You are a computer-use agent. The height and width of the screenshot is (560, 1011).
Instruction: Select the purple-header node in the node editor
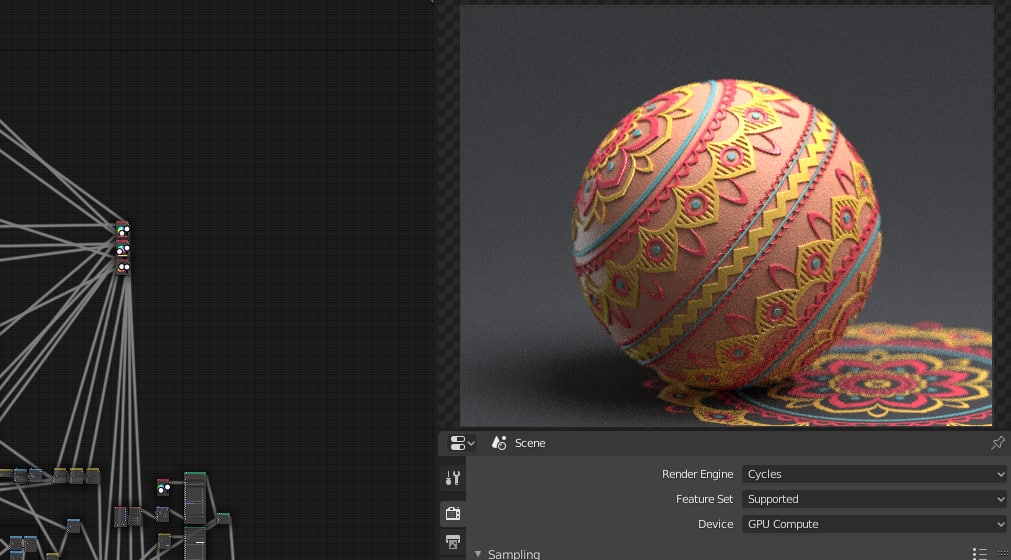(x=162, y=514)
